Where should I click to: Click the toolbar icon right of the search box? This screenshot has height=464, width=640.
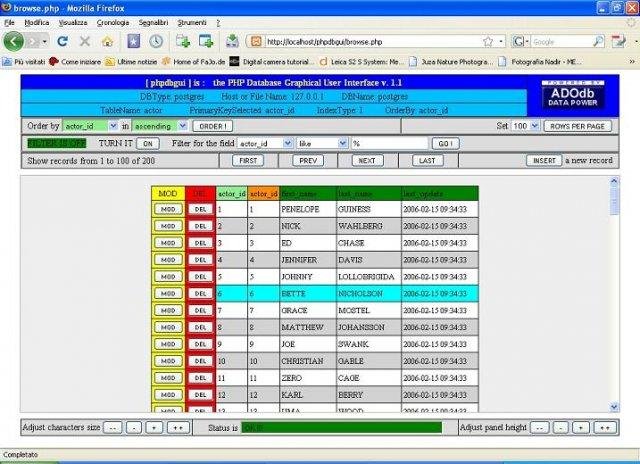click(x=618, y=41)
